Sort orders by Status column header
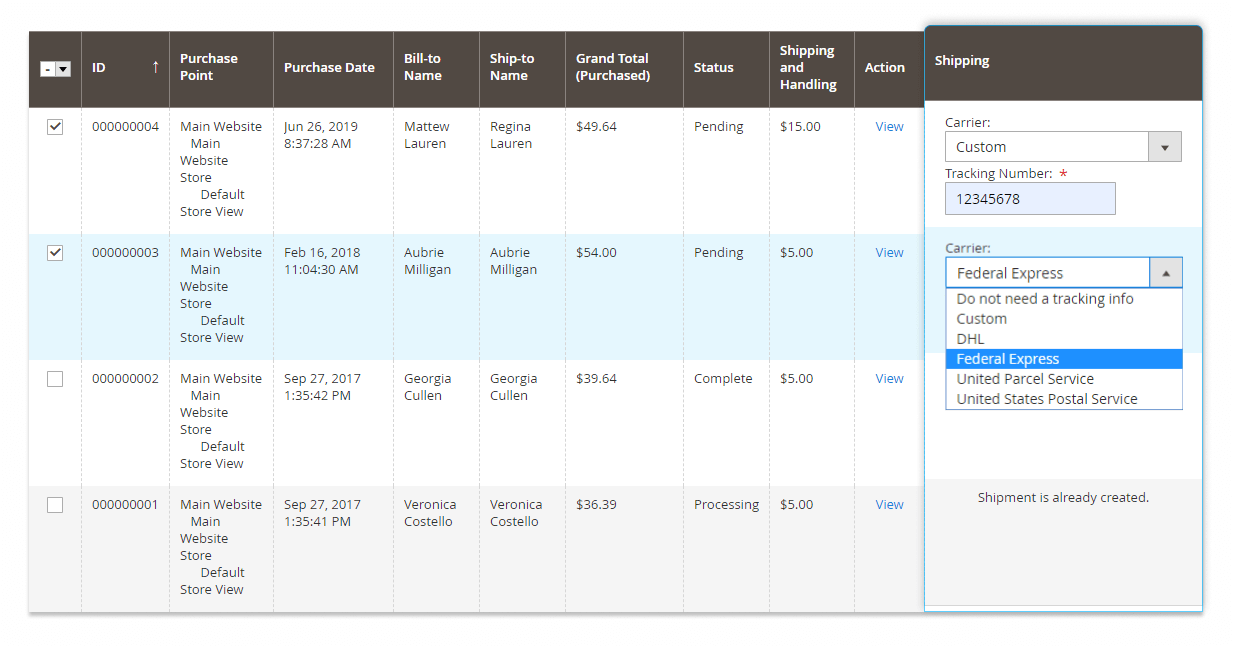The image size is (1233, 646). pyautogui.click(x=713, y=68)
